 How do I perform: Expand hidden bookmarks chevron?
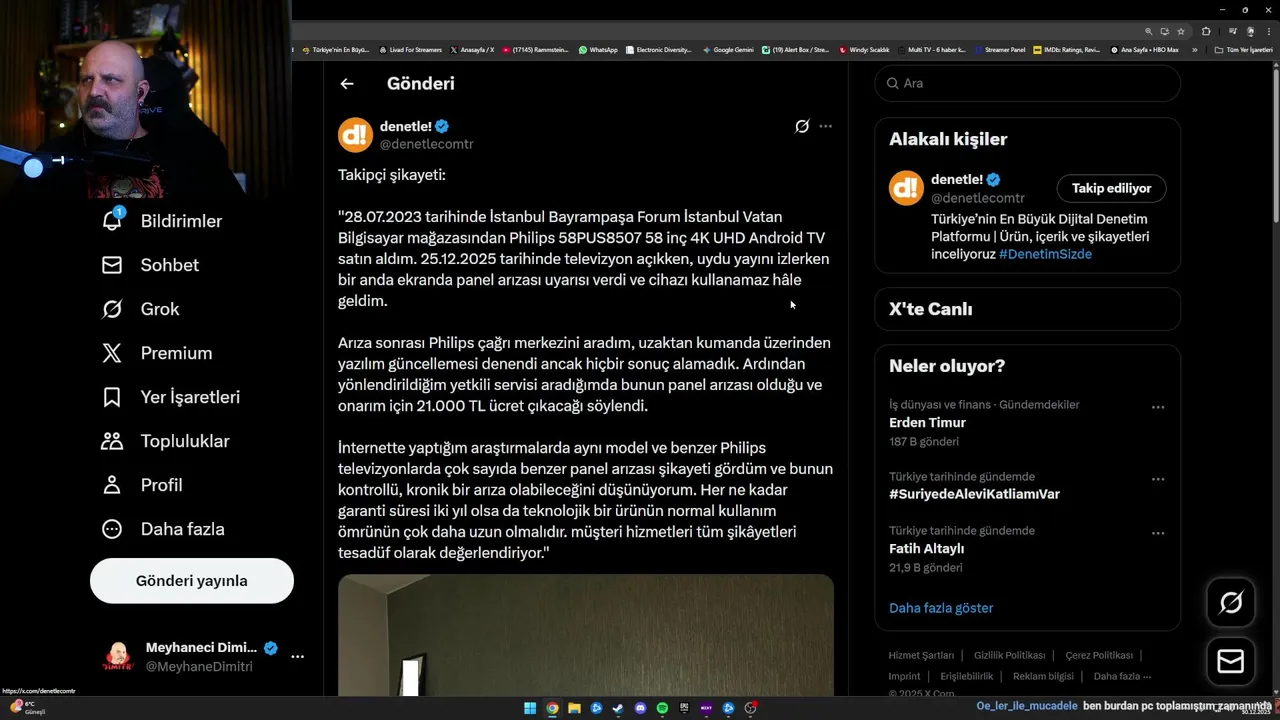tap(1194, 49)
